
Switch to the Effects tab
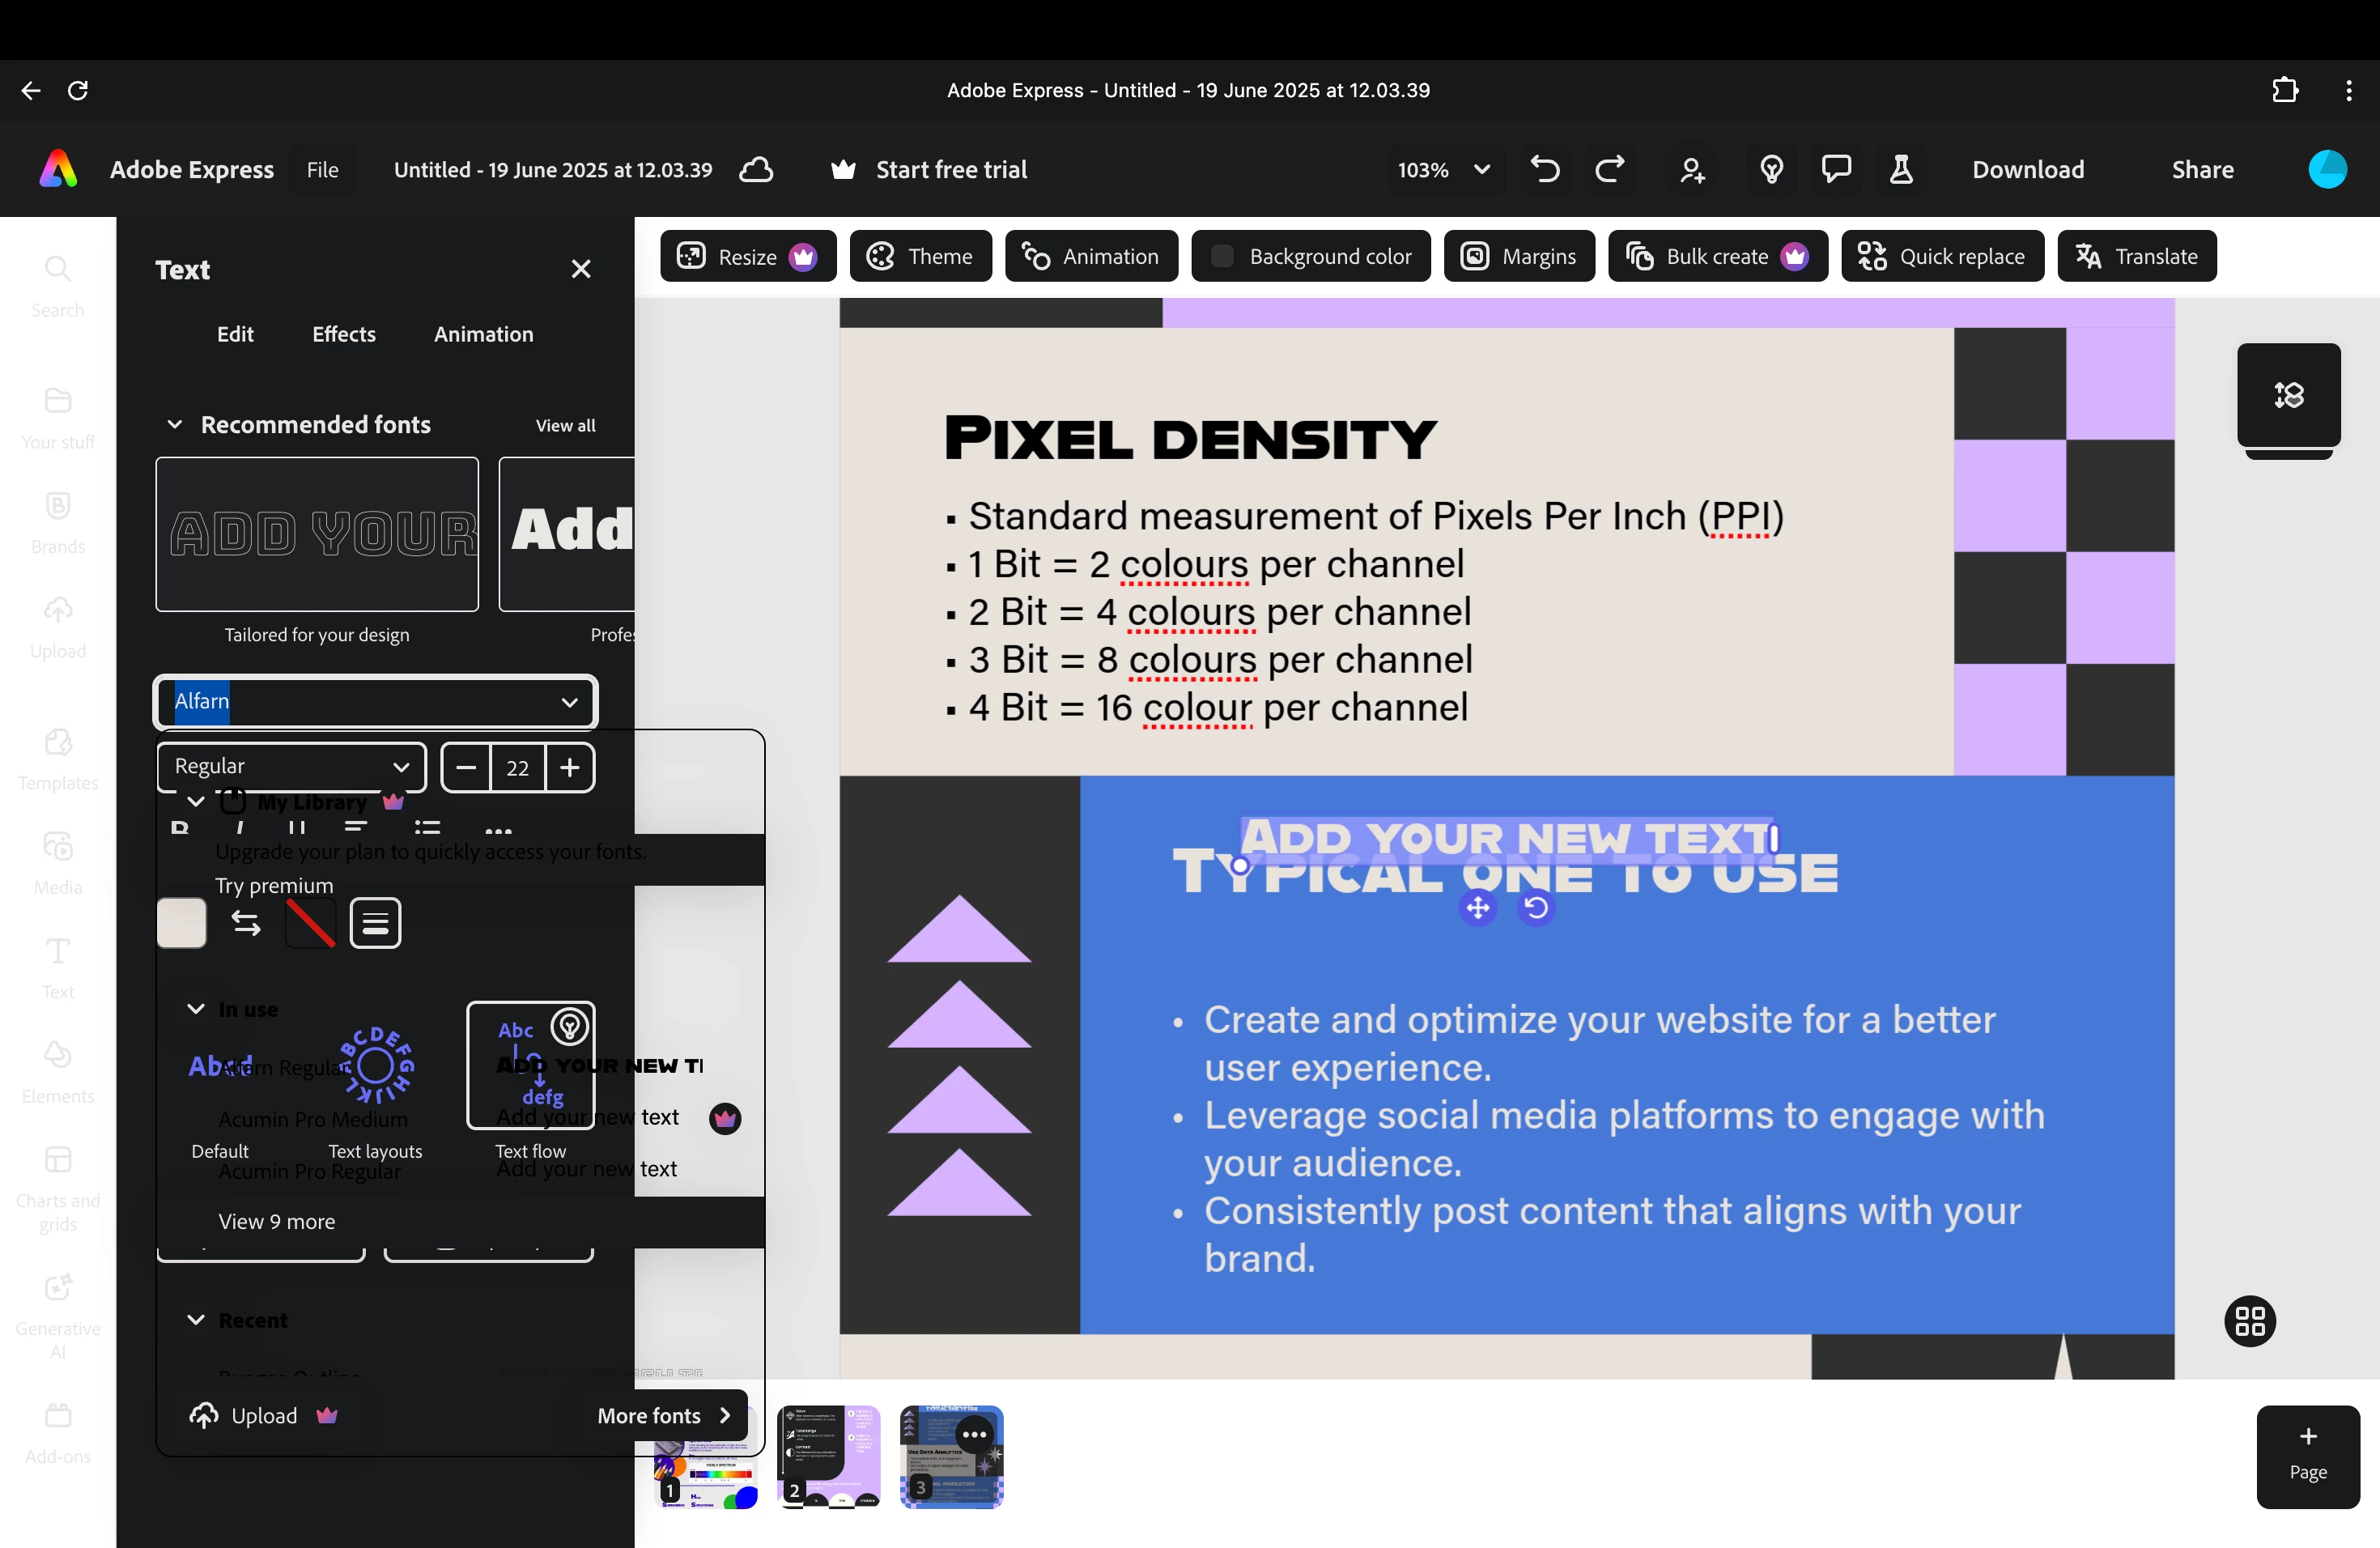coord(343,334)
